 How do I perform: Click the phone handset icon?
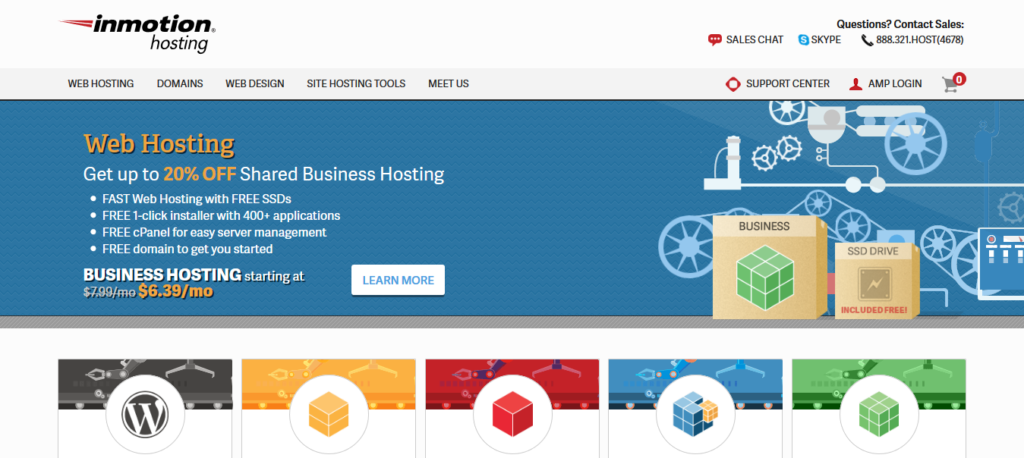pyautogui.click(x=867, y=40)
